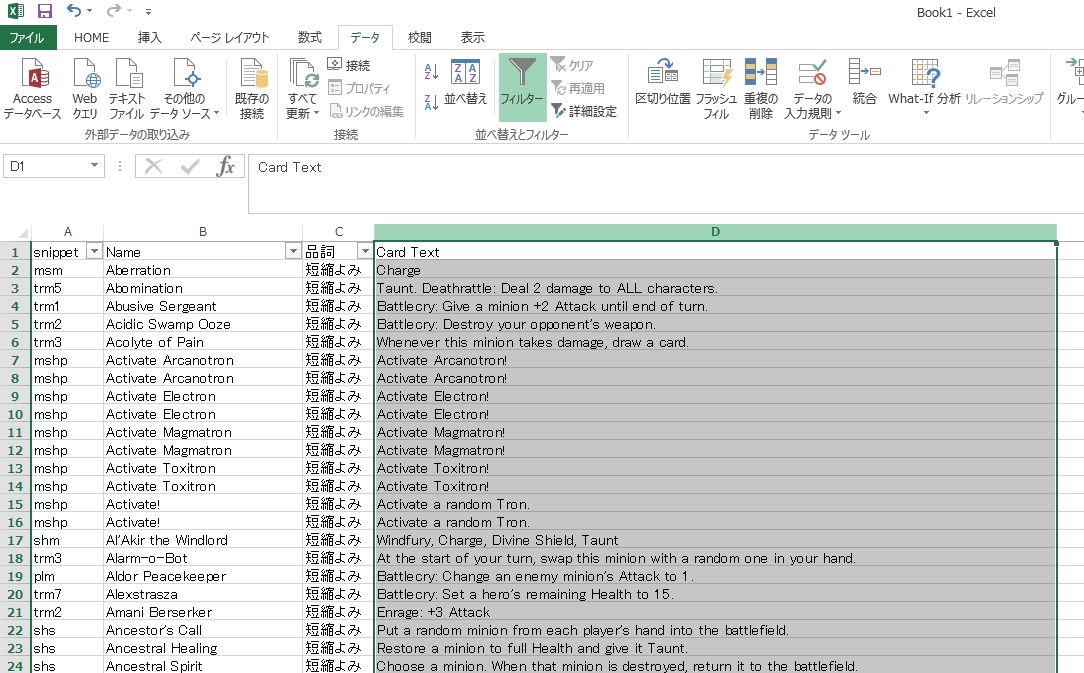Click 再適用 reapply filter
The height and width of the screenshot is (673, 1084).
(578, 88)
